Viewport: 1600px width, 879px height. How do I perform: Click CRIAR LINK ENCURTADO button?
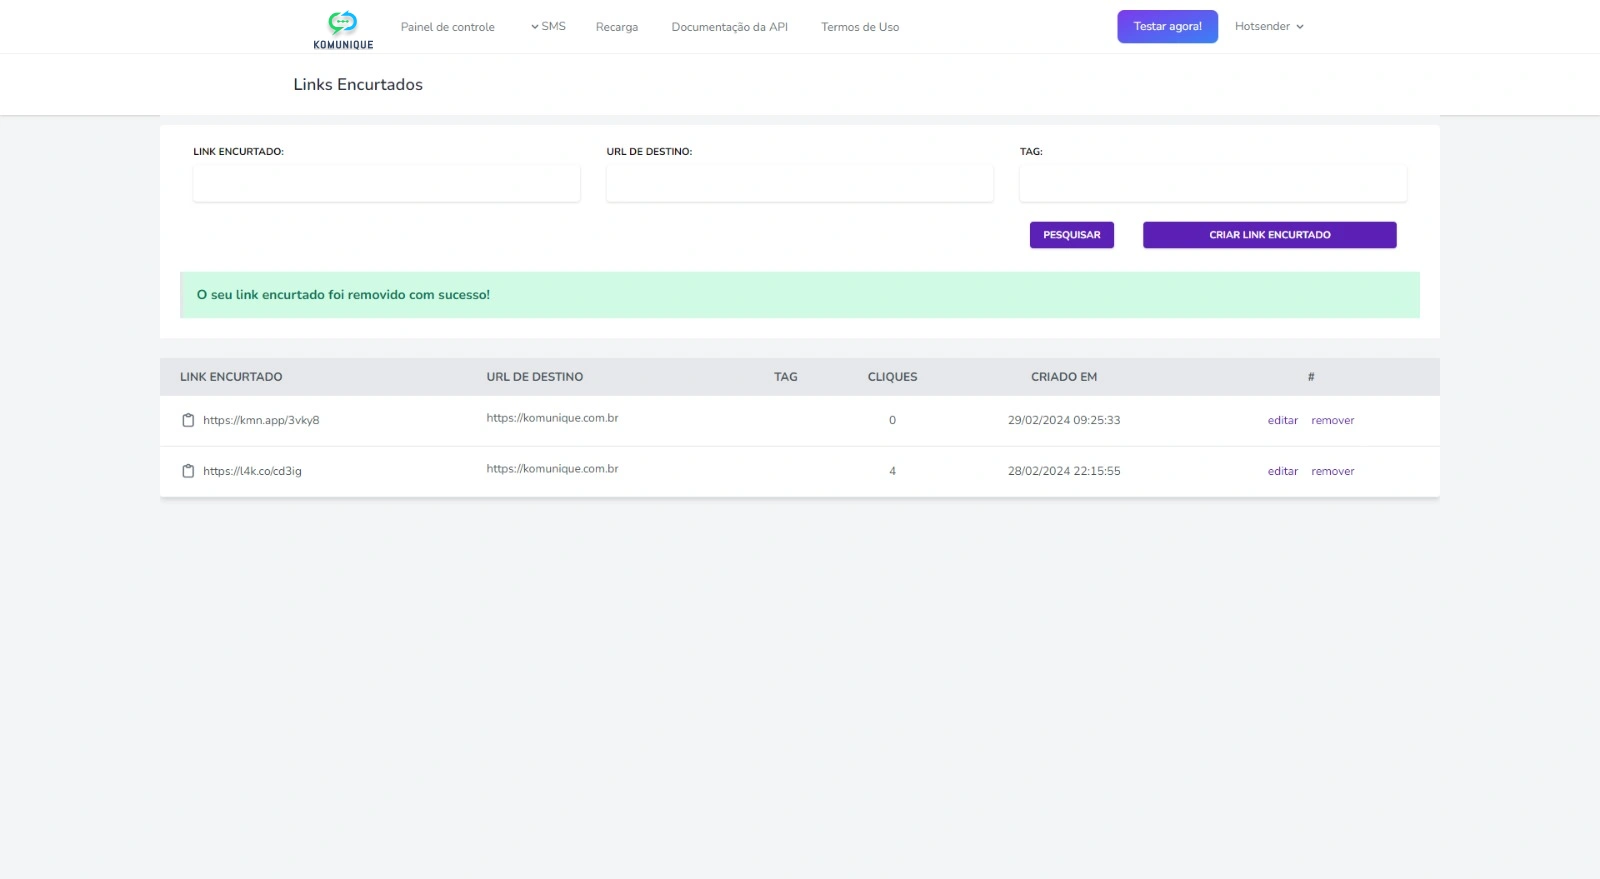pyautogui.click(x=1269, y=235)
